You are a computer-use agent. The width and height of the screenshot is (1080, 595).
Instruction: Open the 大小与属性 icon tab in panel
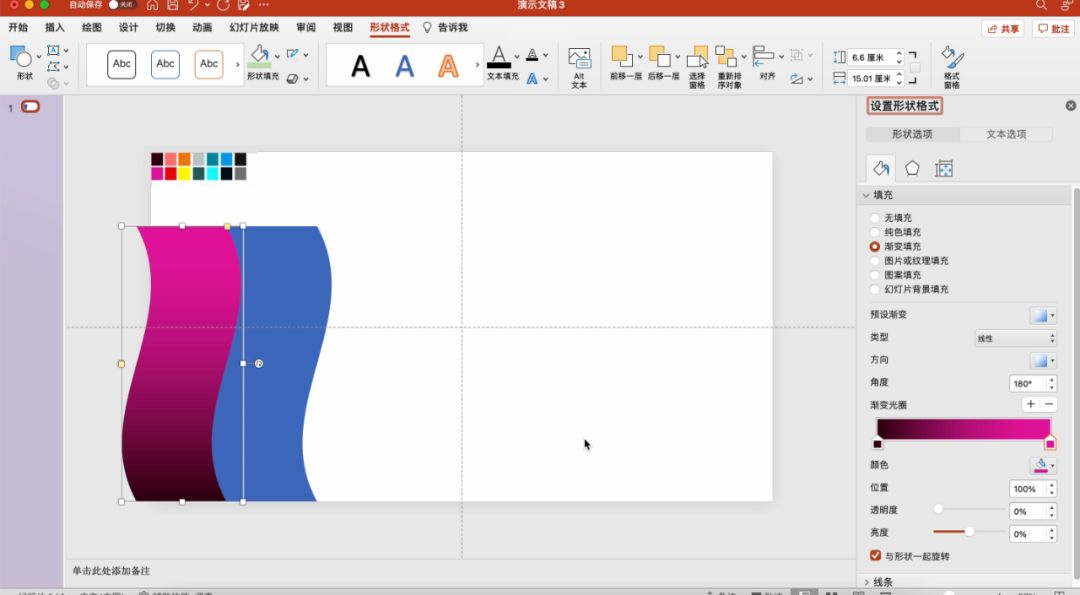click(x=943, y=169)
